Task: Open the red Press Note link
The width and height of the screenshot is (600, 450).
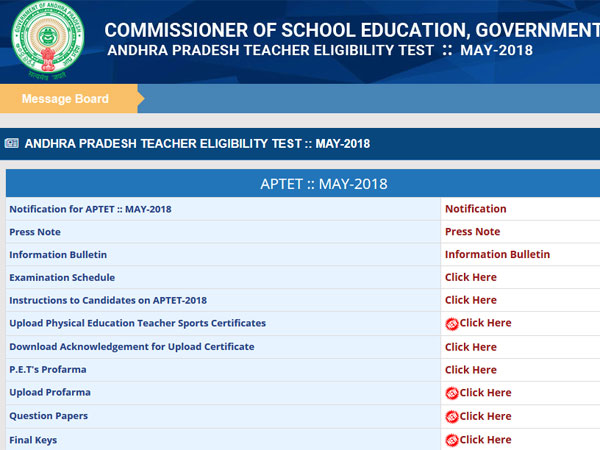Action: coord(472,232)
